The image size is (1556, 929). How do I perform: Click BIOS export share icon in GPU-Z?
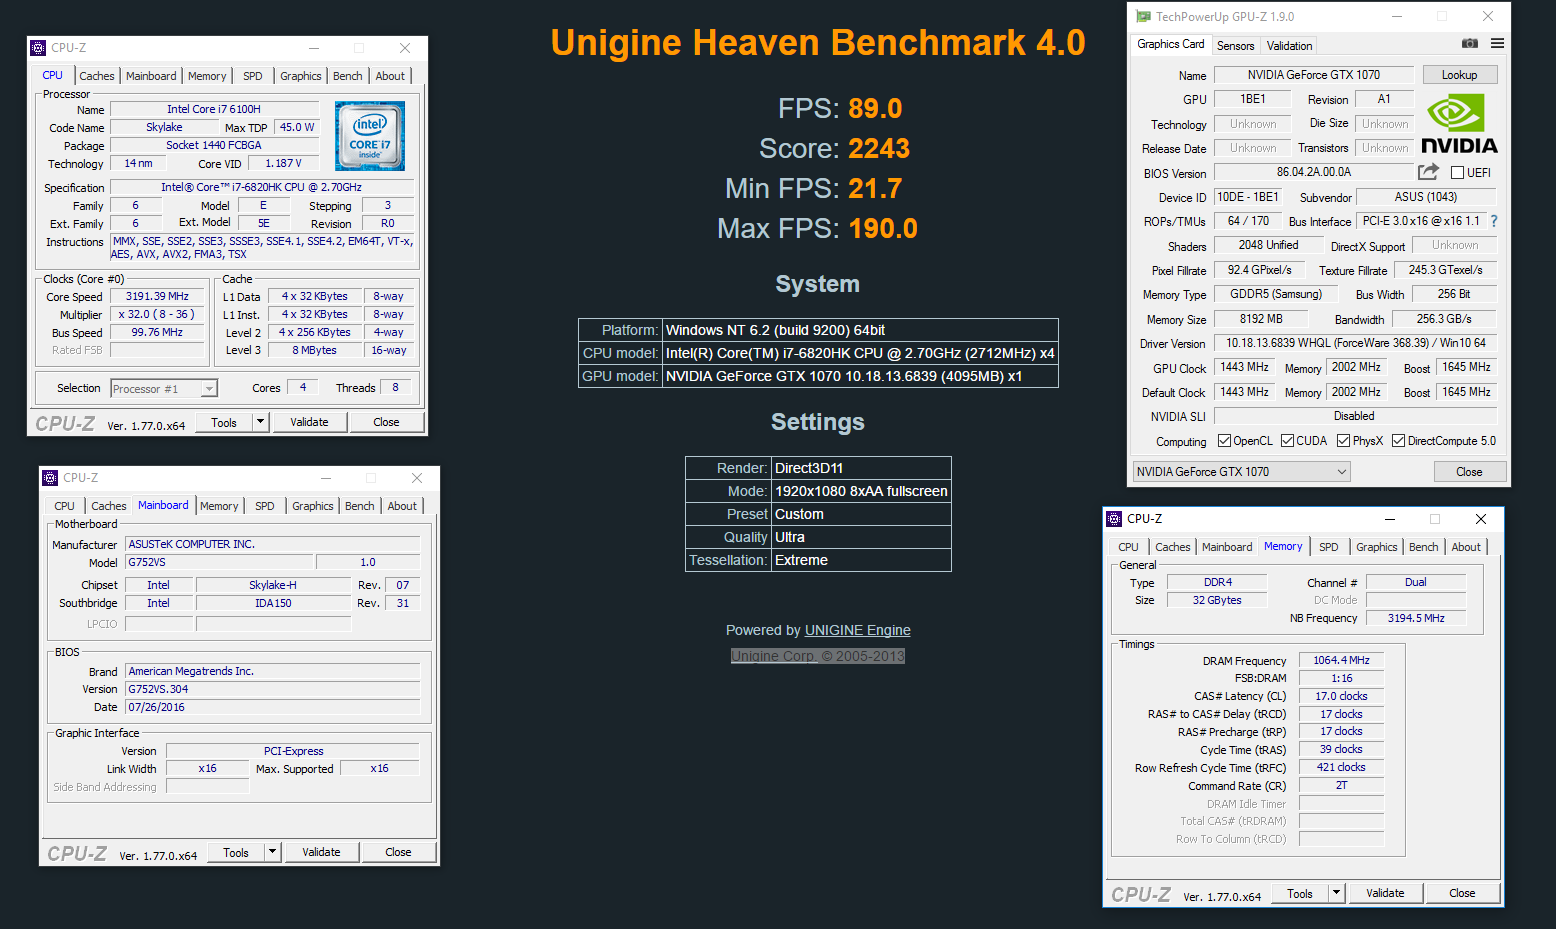coord(1428,172)
